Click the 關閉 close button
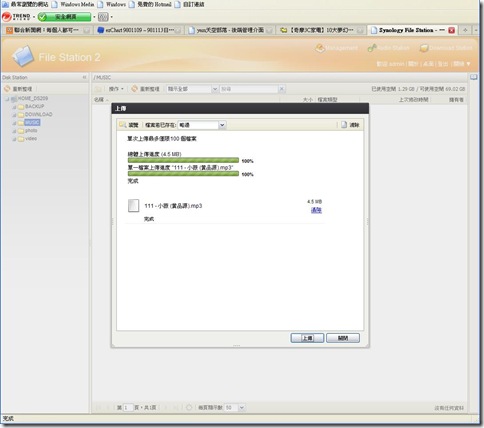The height and width of the screenshot is (428, 484). click(343, 338)
